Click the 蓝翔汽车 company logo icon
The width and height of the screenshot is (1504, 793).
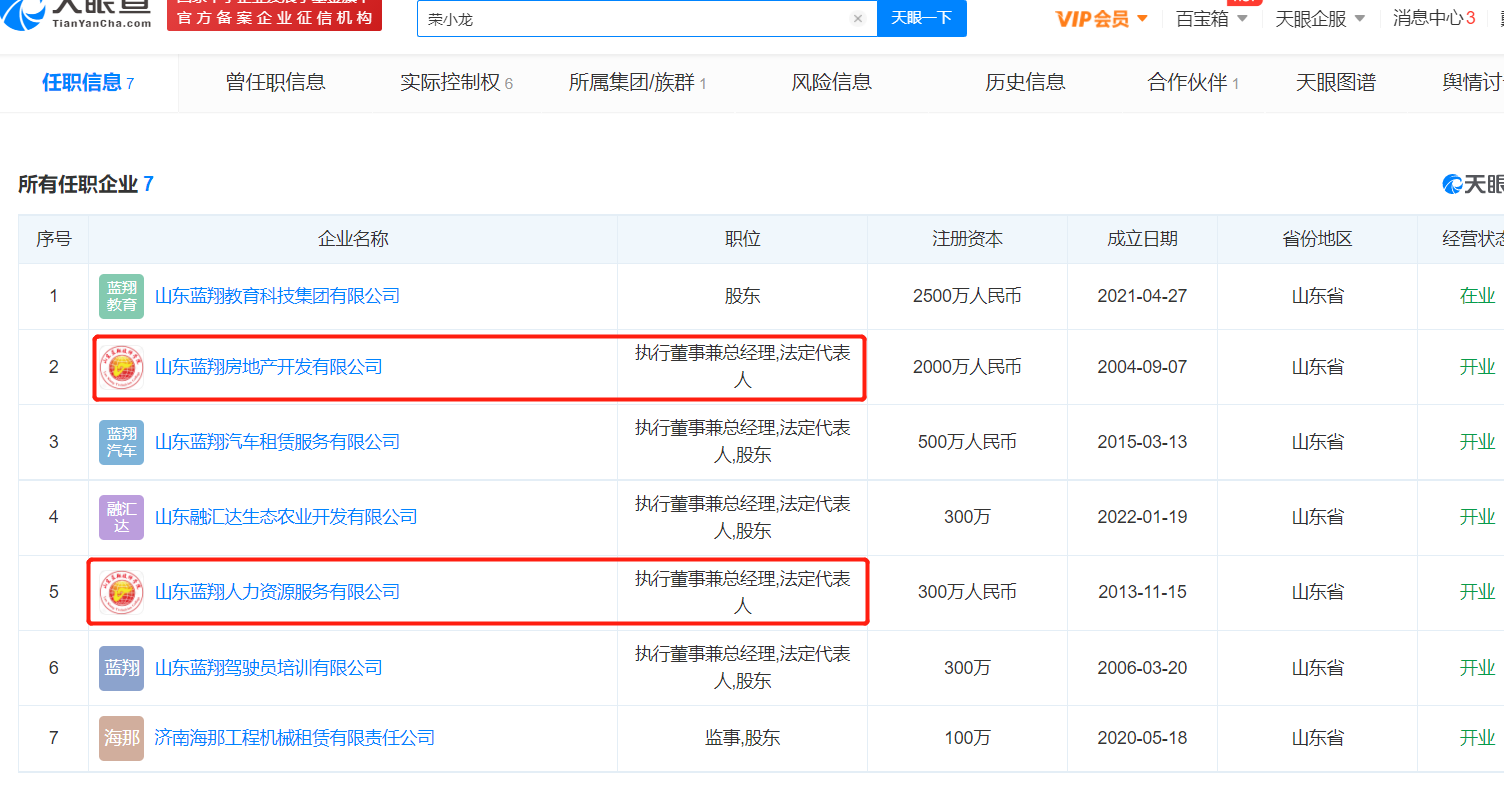(x=121, y=442)
